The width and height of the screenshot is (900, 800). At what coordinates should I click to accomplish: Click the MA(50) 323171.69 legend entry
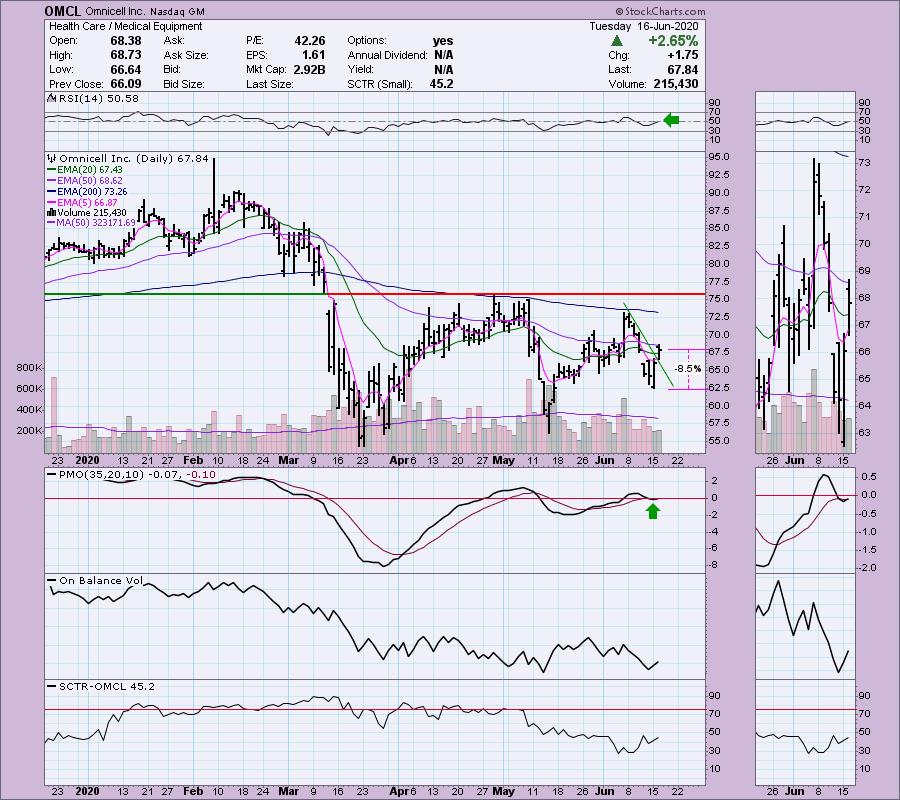tap(96, 223)
